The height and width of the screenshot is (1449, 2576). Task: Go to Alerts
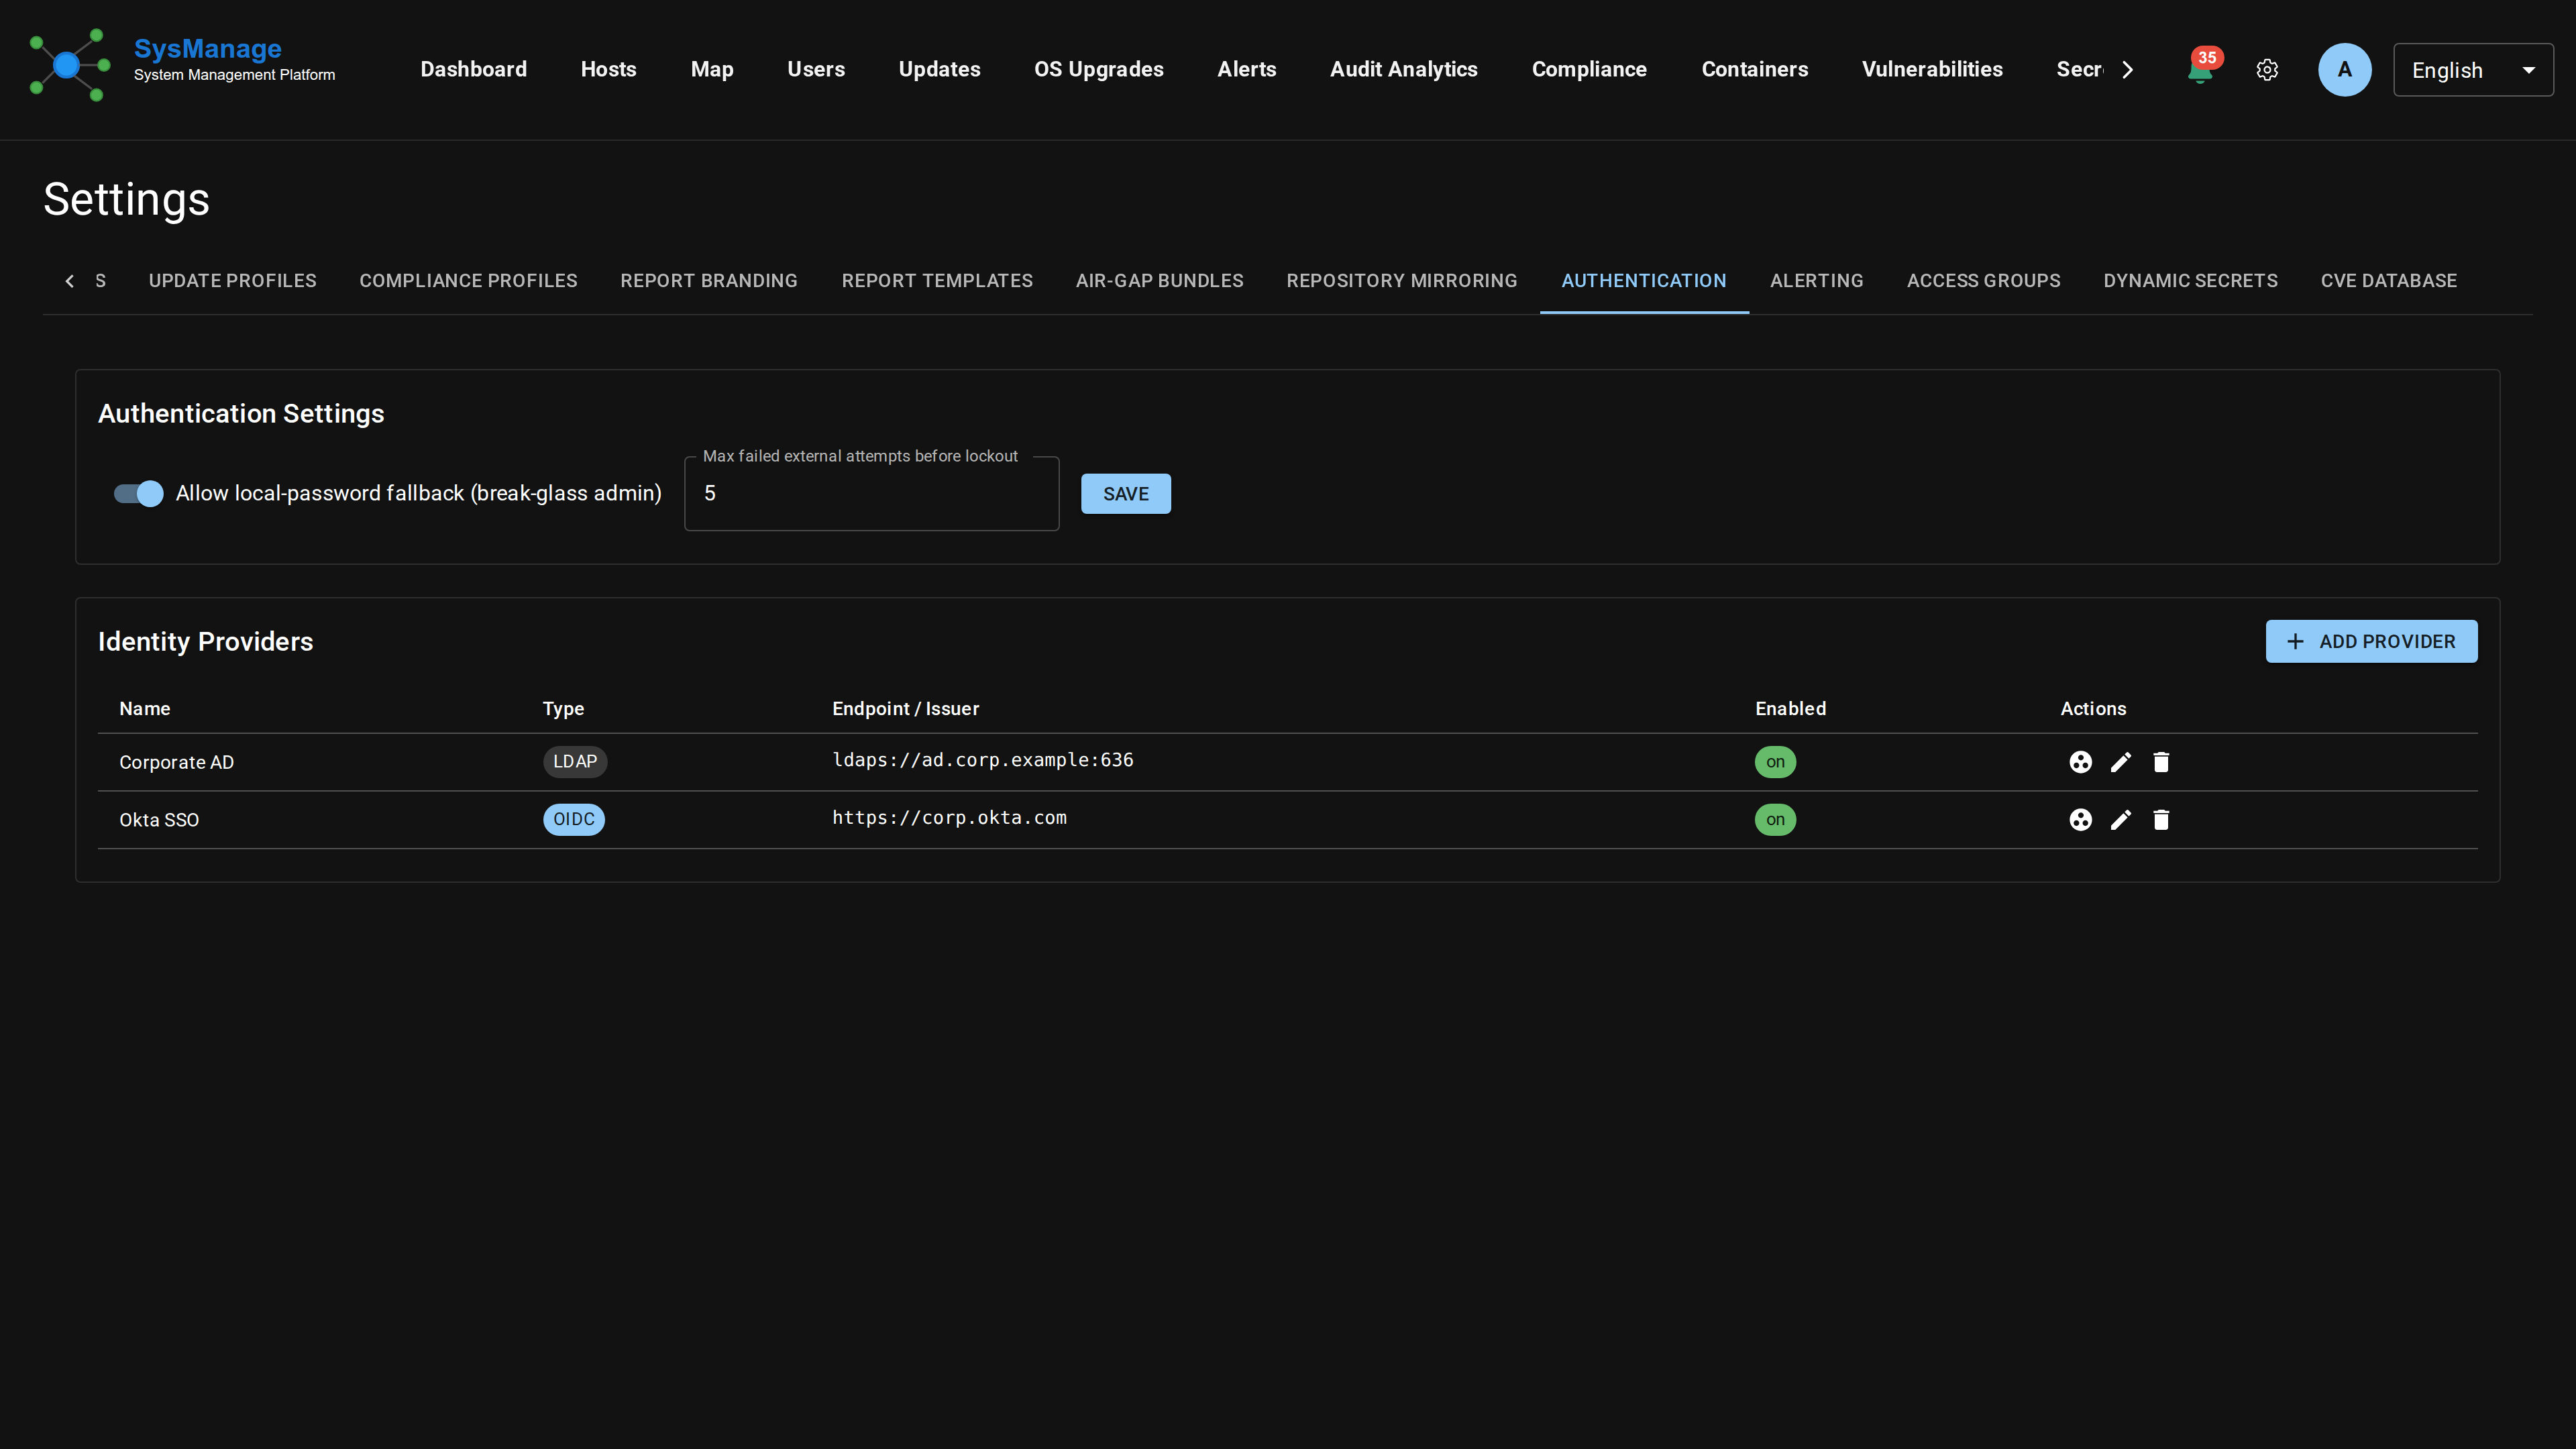coord(1246,69)
